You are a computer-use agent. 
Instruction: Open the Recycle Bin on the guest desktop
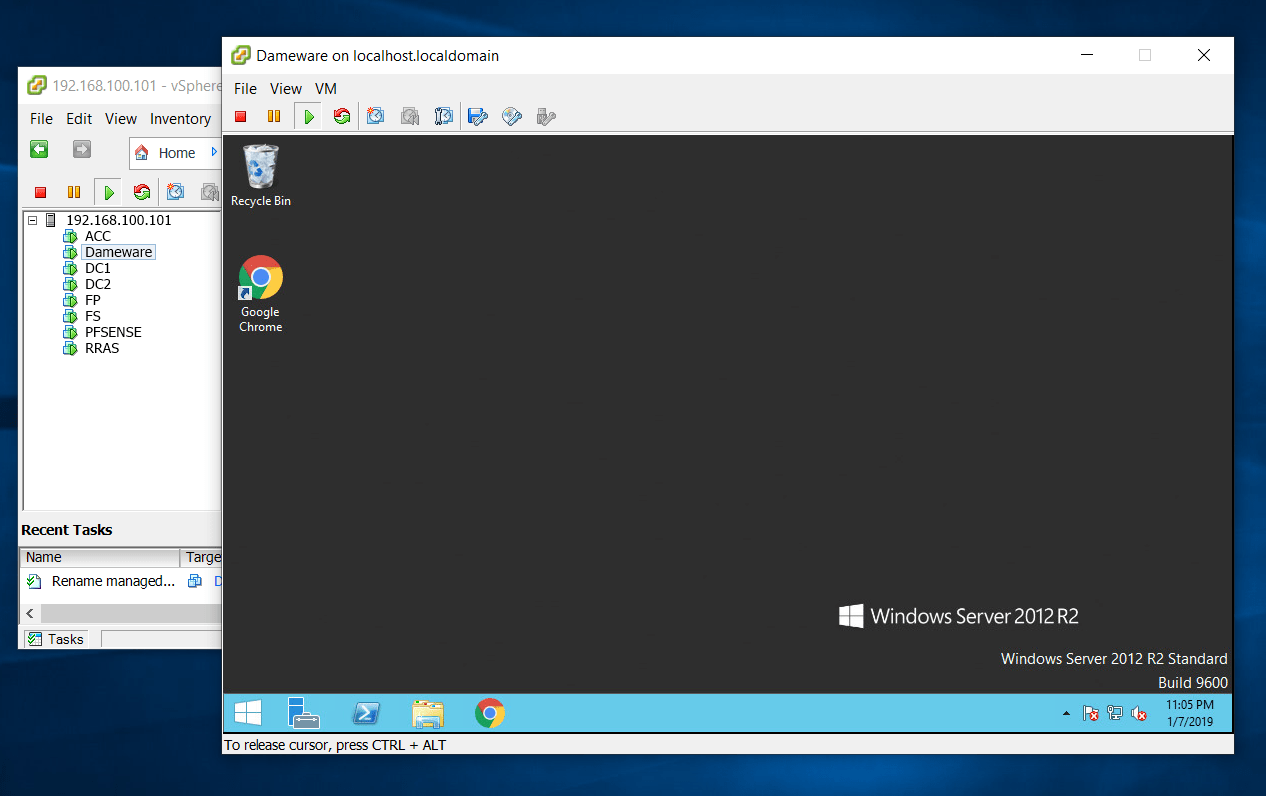tap(261, 175)
